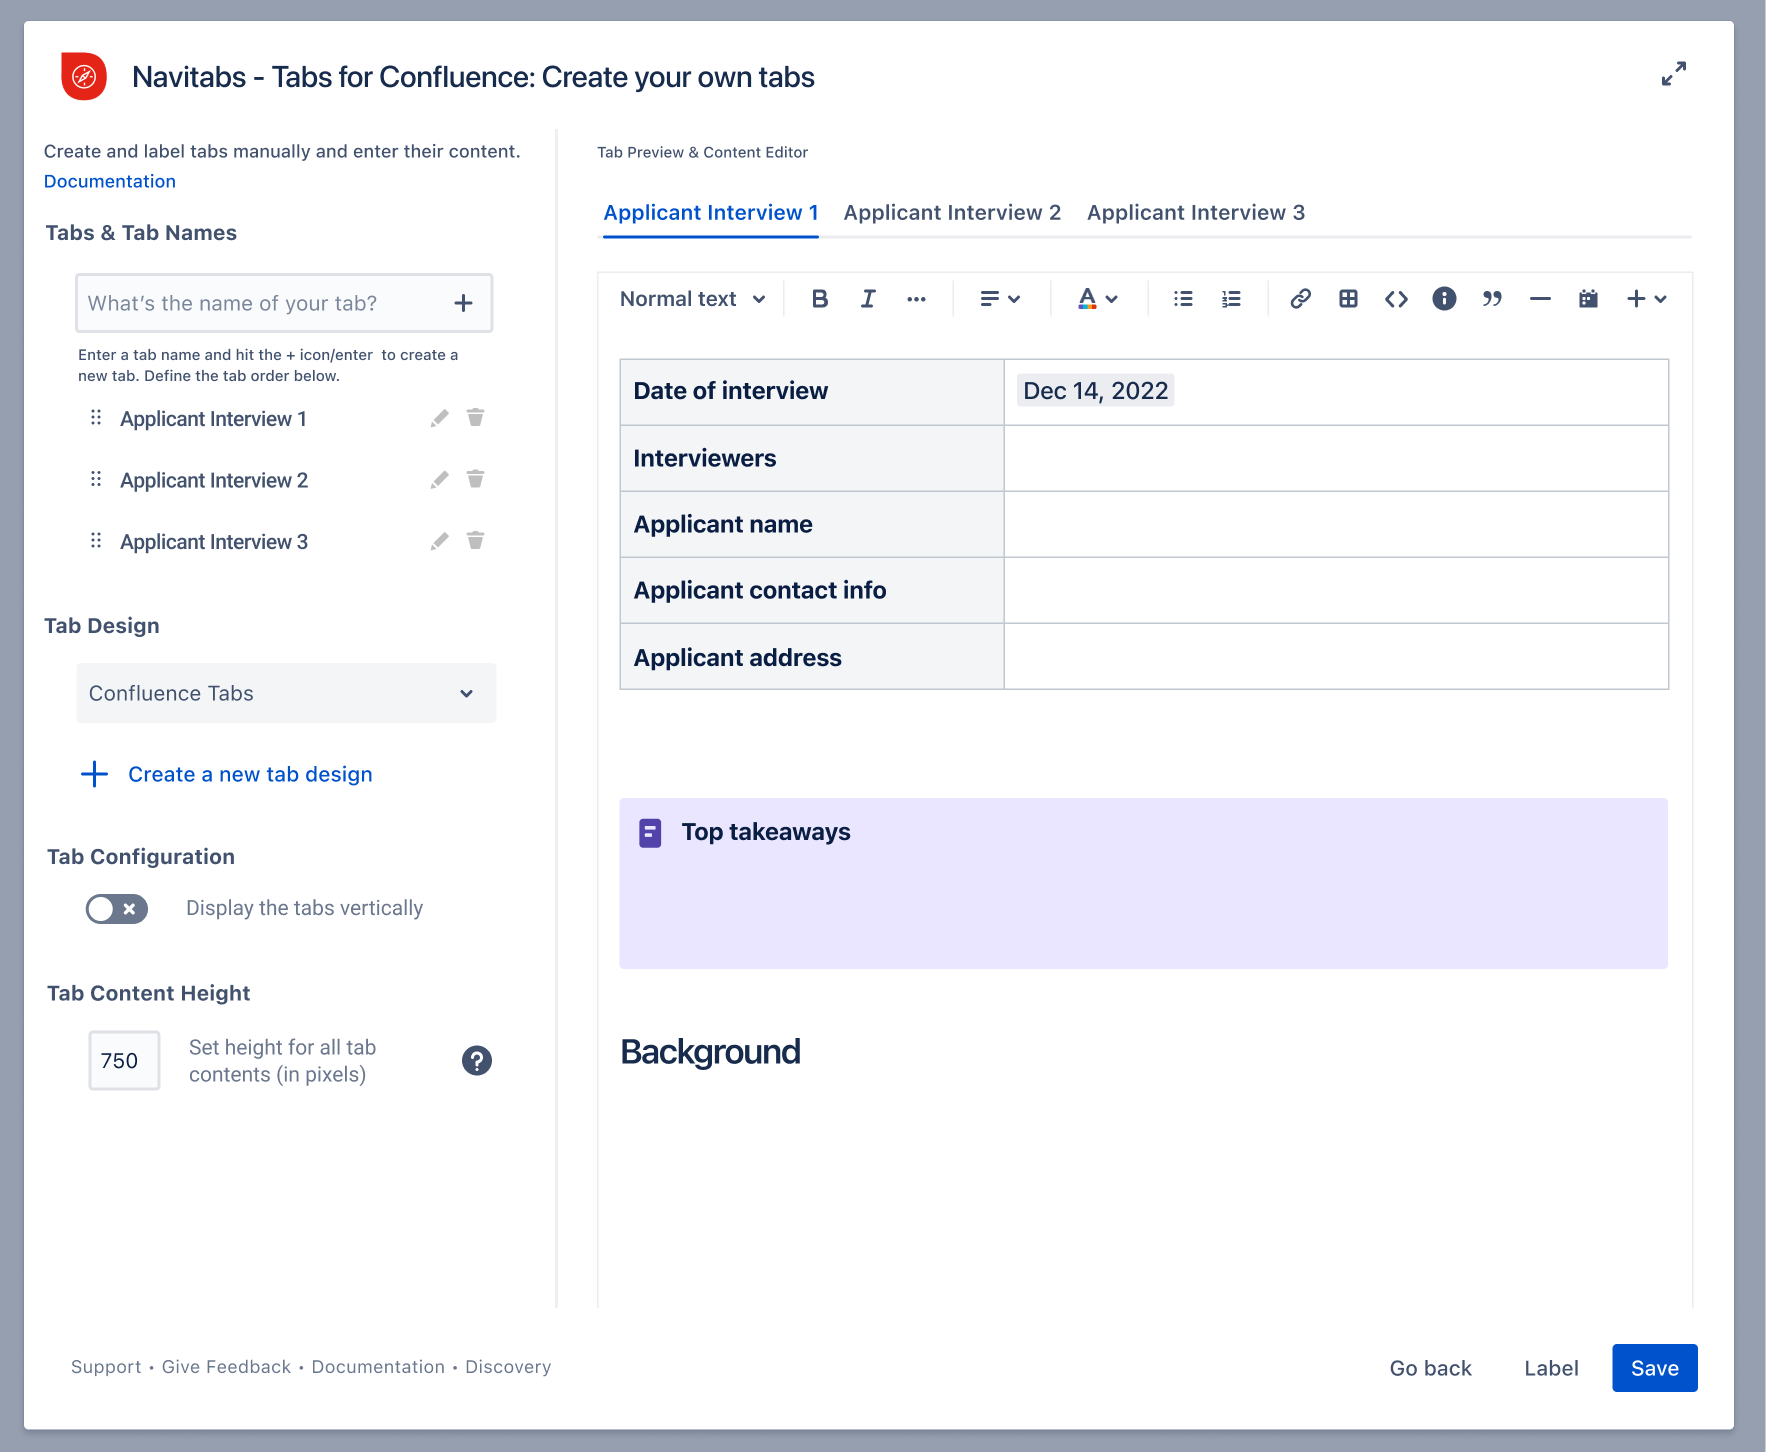Click the Support footer link
This screenshot has width=1766, height=1453.
[x=106, y=1367]
